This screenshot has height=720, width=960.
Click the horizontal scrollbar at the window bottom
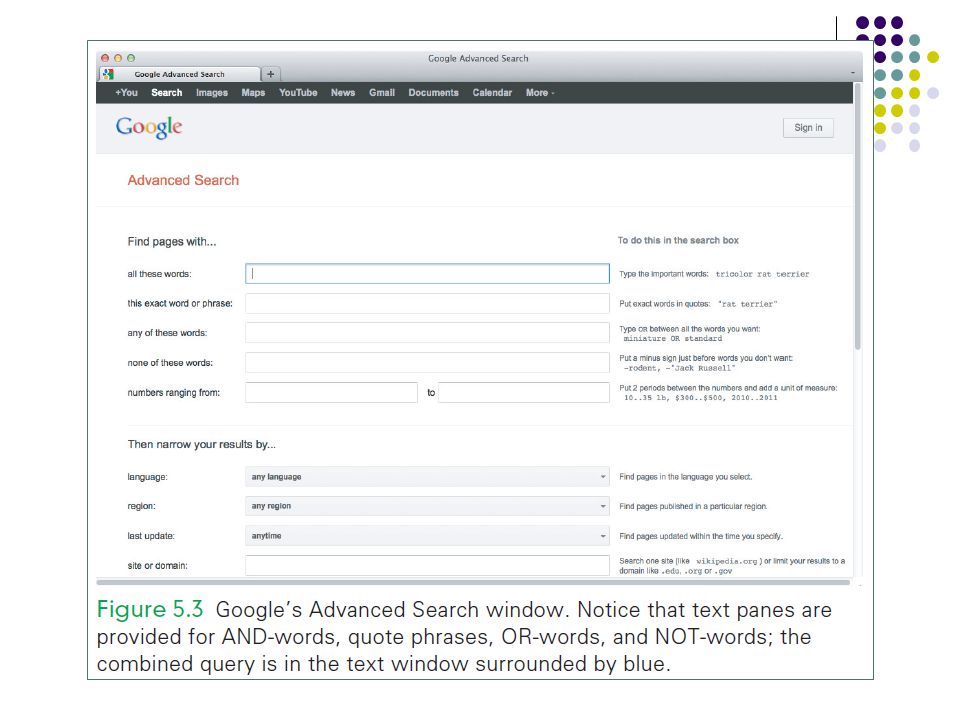click(473, 582)
